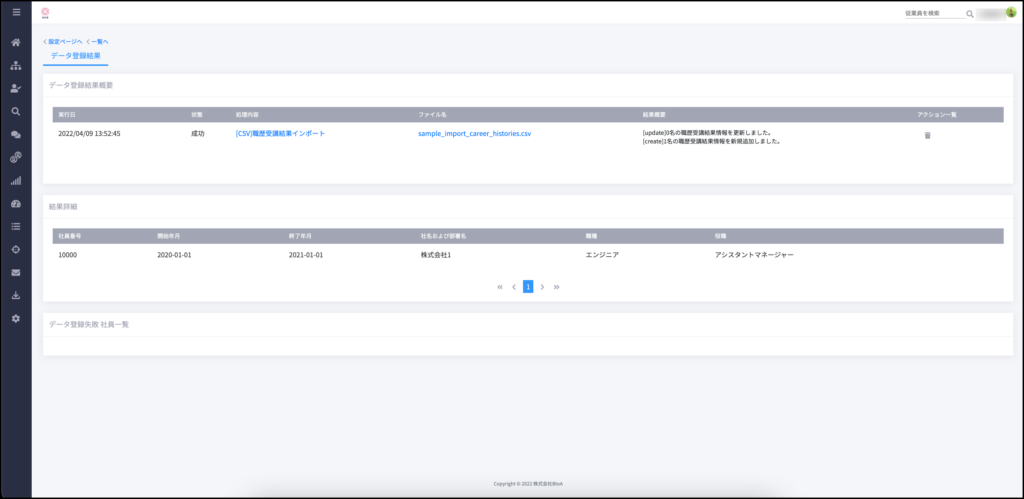
Task: Click the 結果概要 column header
Action: pos(654,114)
